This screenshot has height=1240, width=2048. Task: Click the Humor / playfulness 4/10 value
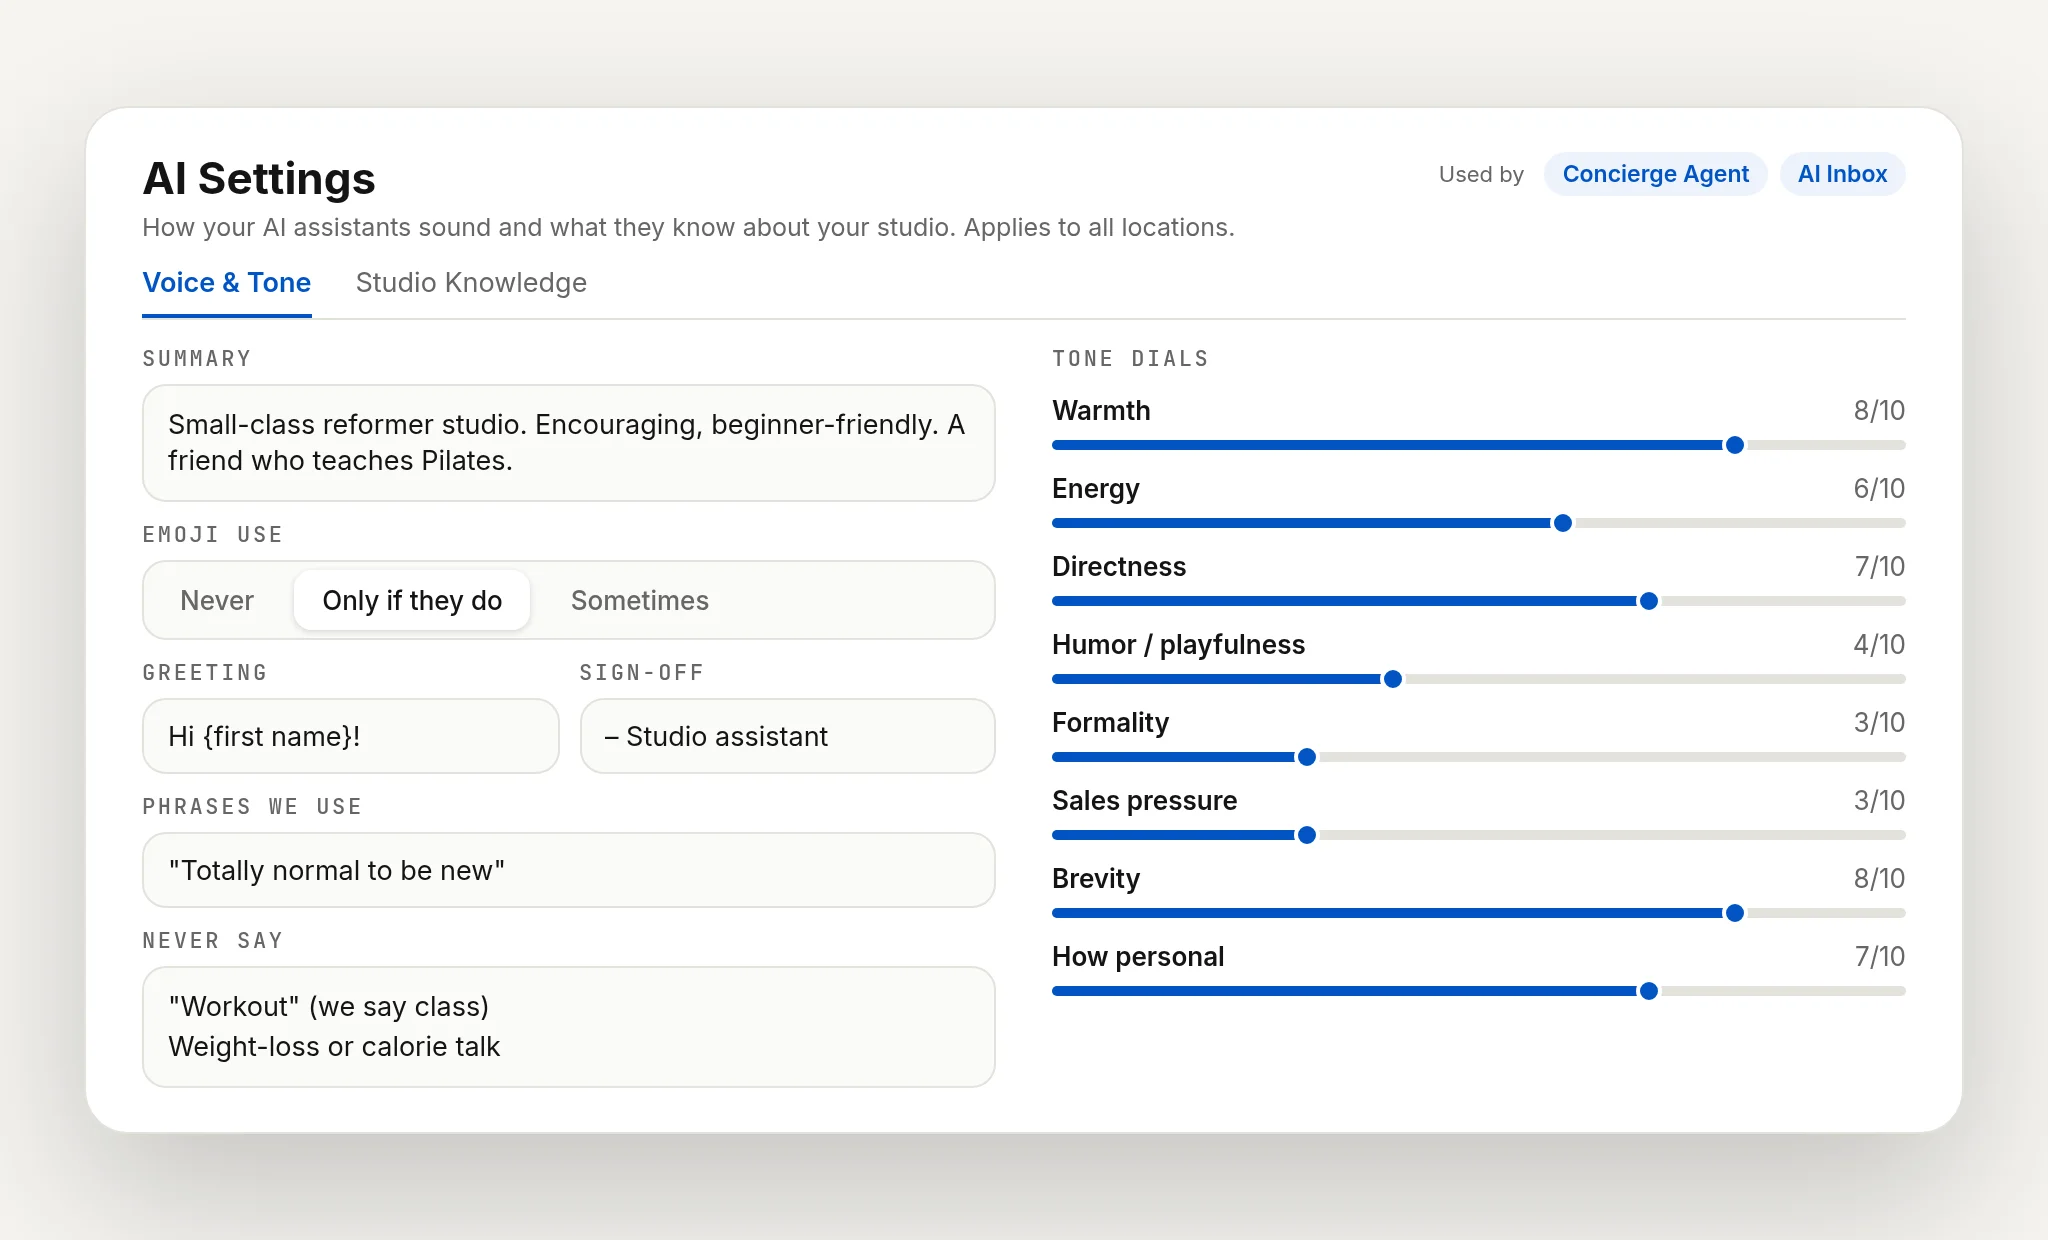tap(1879, 644)
